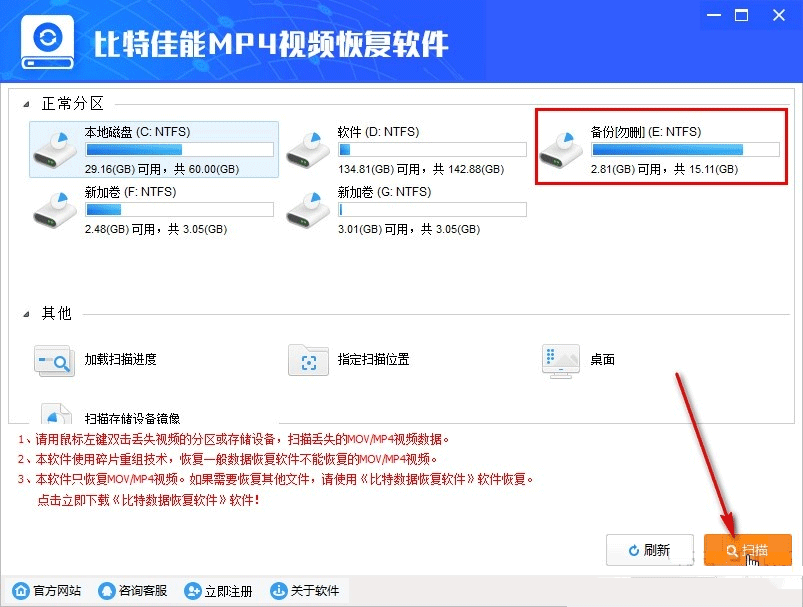Select the local disk C: drive icon
The image size is (803, 607).
click(x=55, y=149)
